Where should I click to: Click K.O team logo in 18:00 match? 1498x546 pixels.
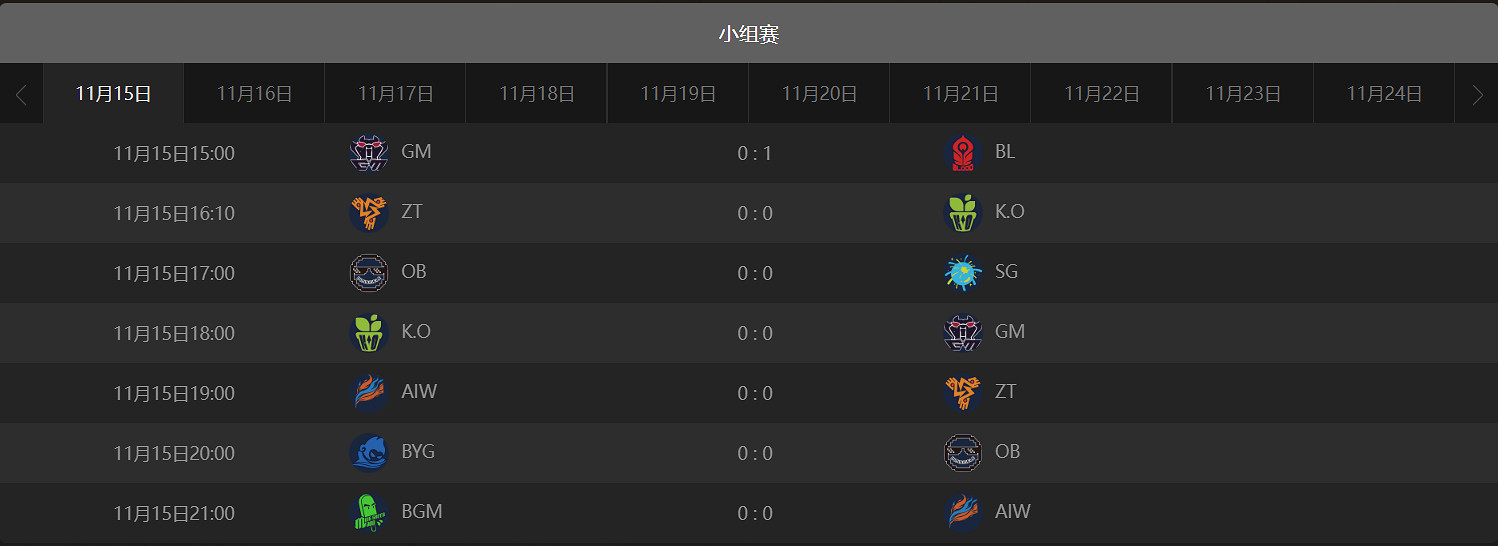click(368, 333)
